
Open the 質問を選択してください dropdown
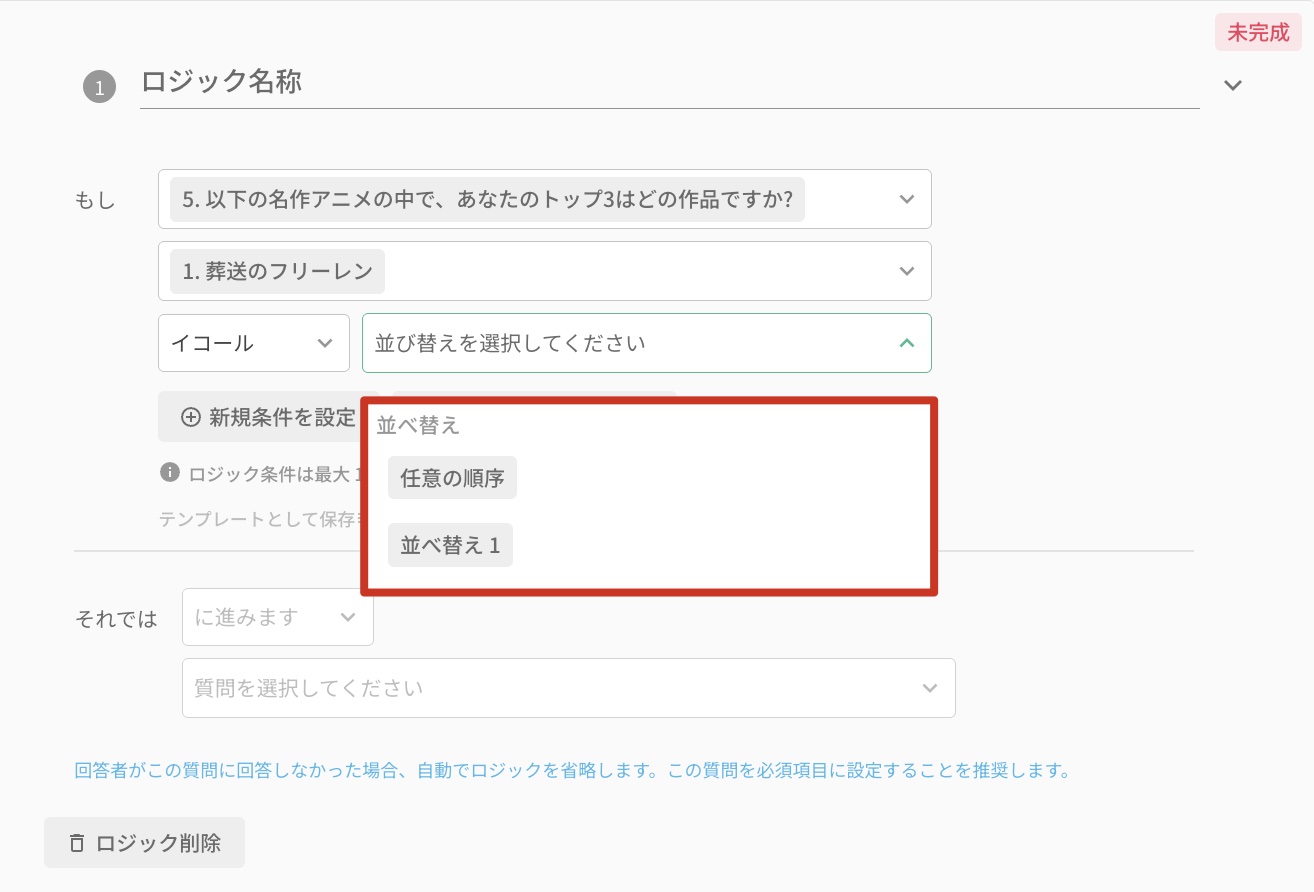click(569, 688)
